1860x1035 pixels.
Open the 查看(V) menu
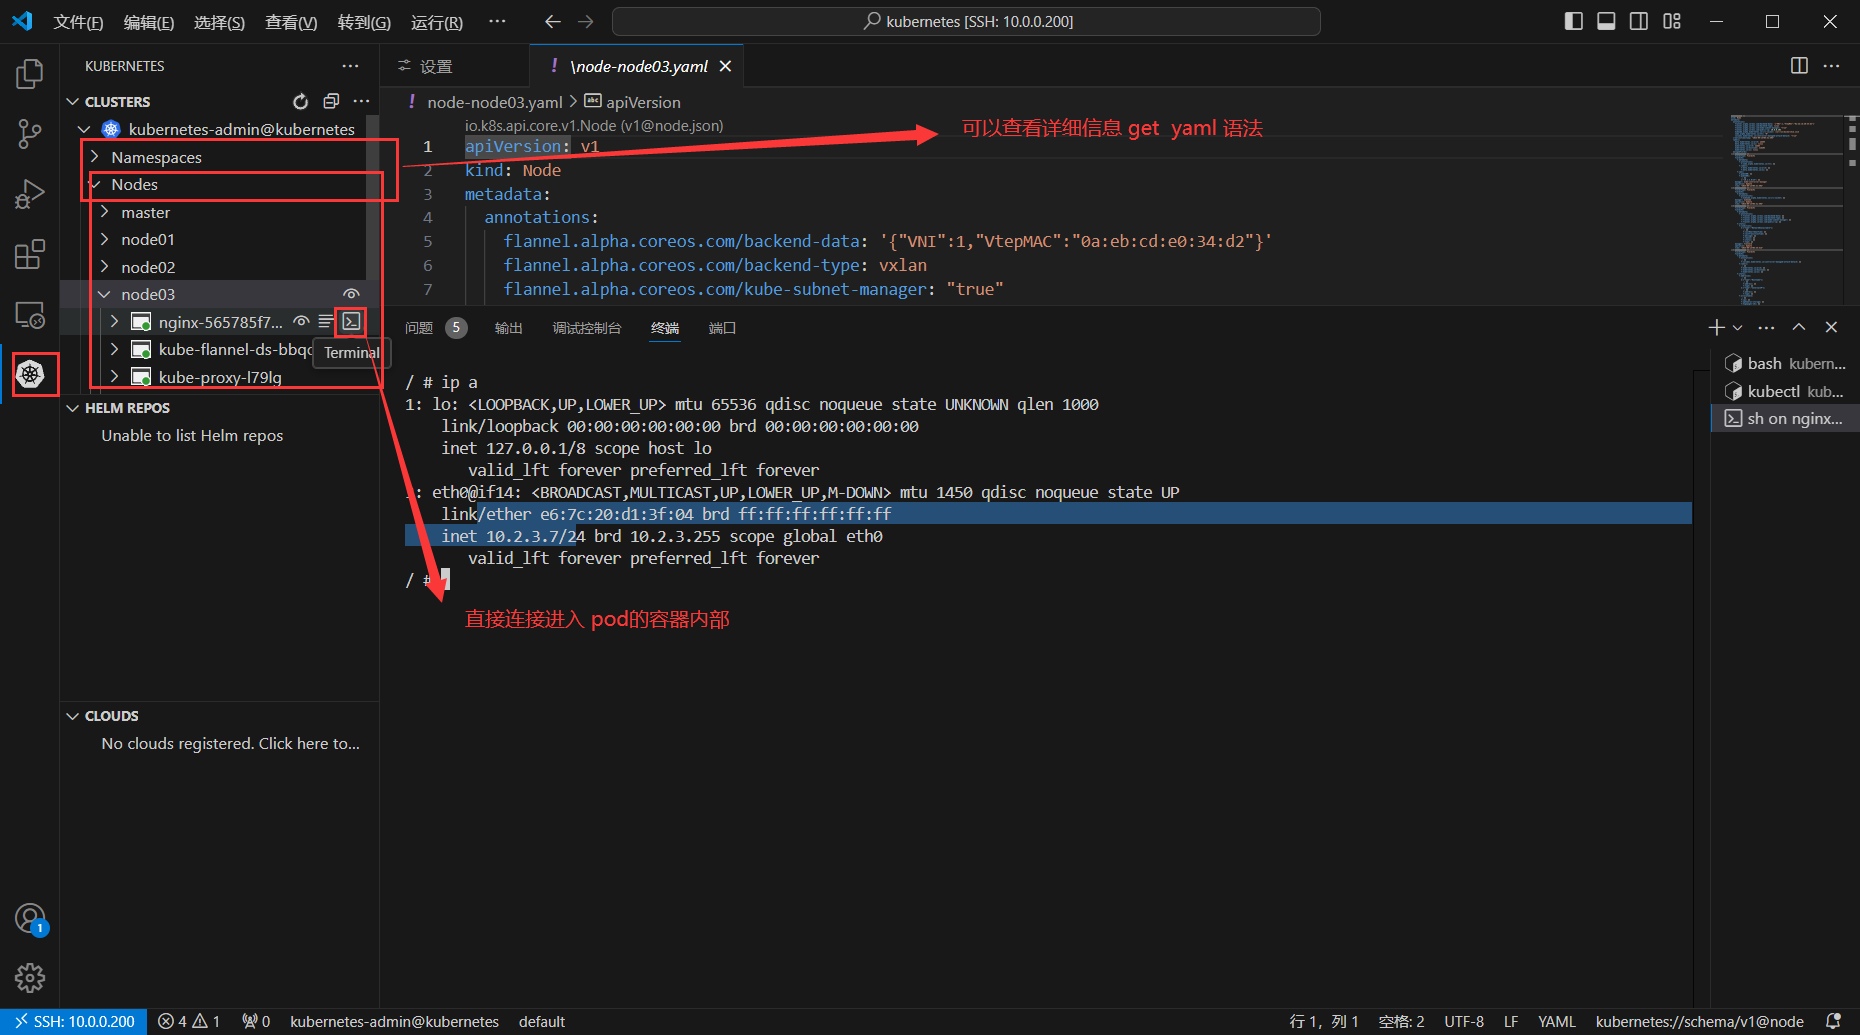click(x=291, y=22)
